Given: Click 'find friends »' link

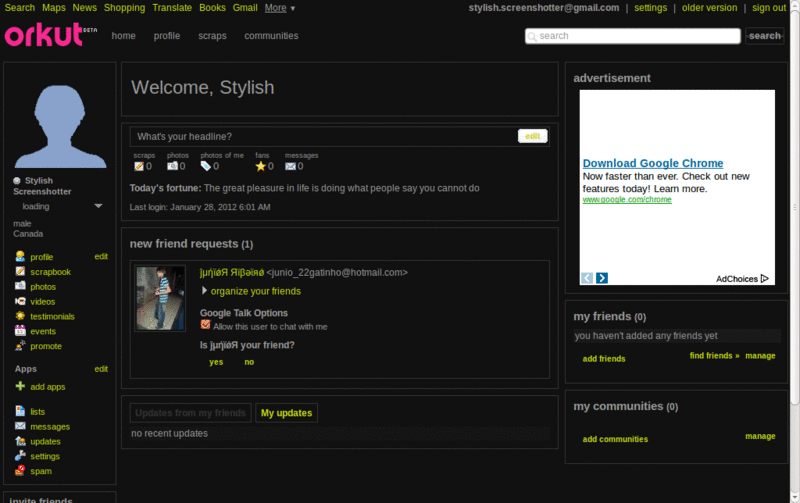Looking at the screenshot, I should pyautogui.click(x=714, y=356).
